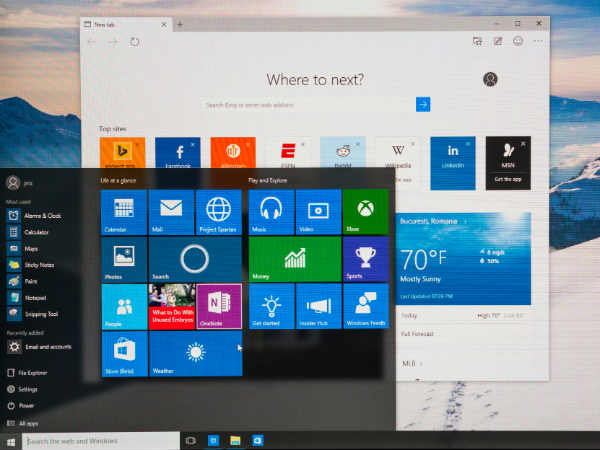Open a new browser tab with plus
This screenshot has height=450, width=600.
click(180, 23)
